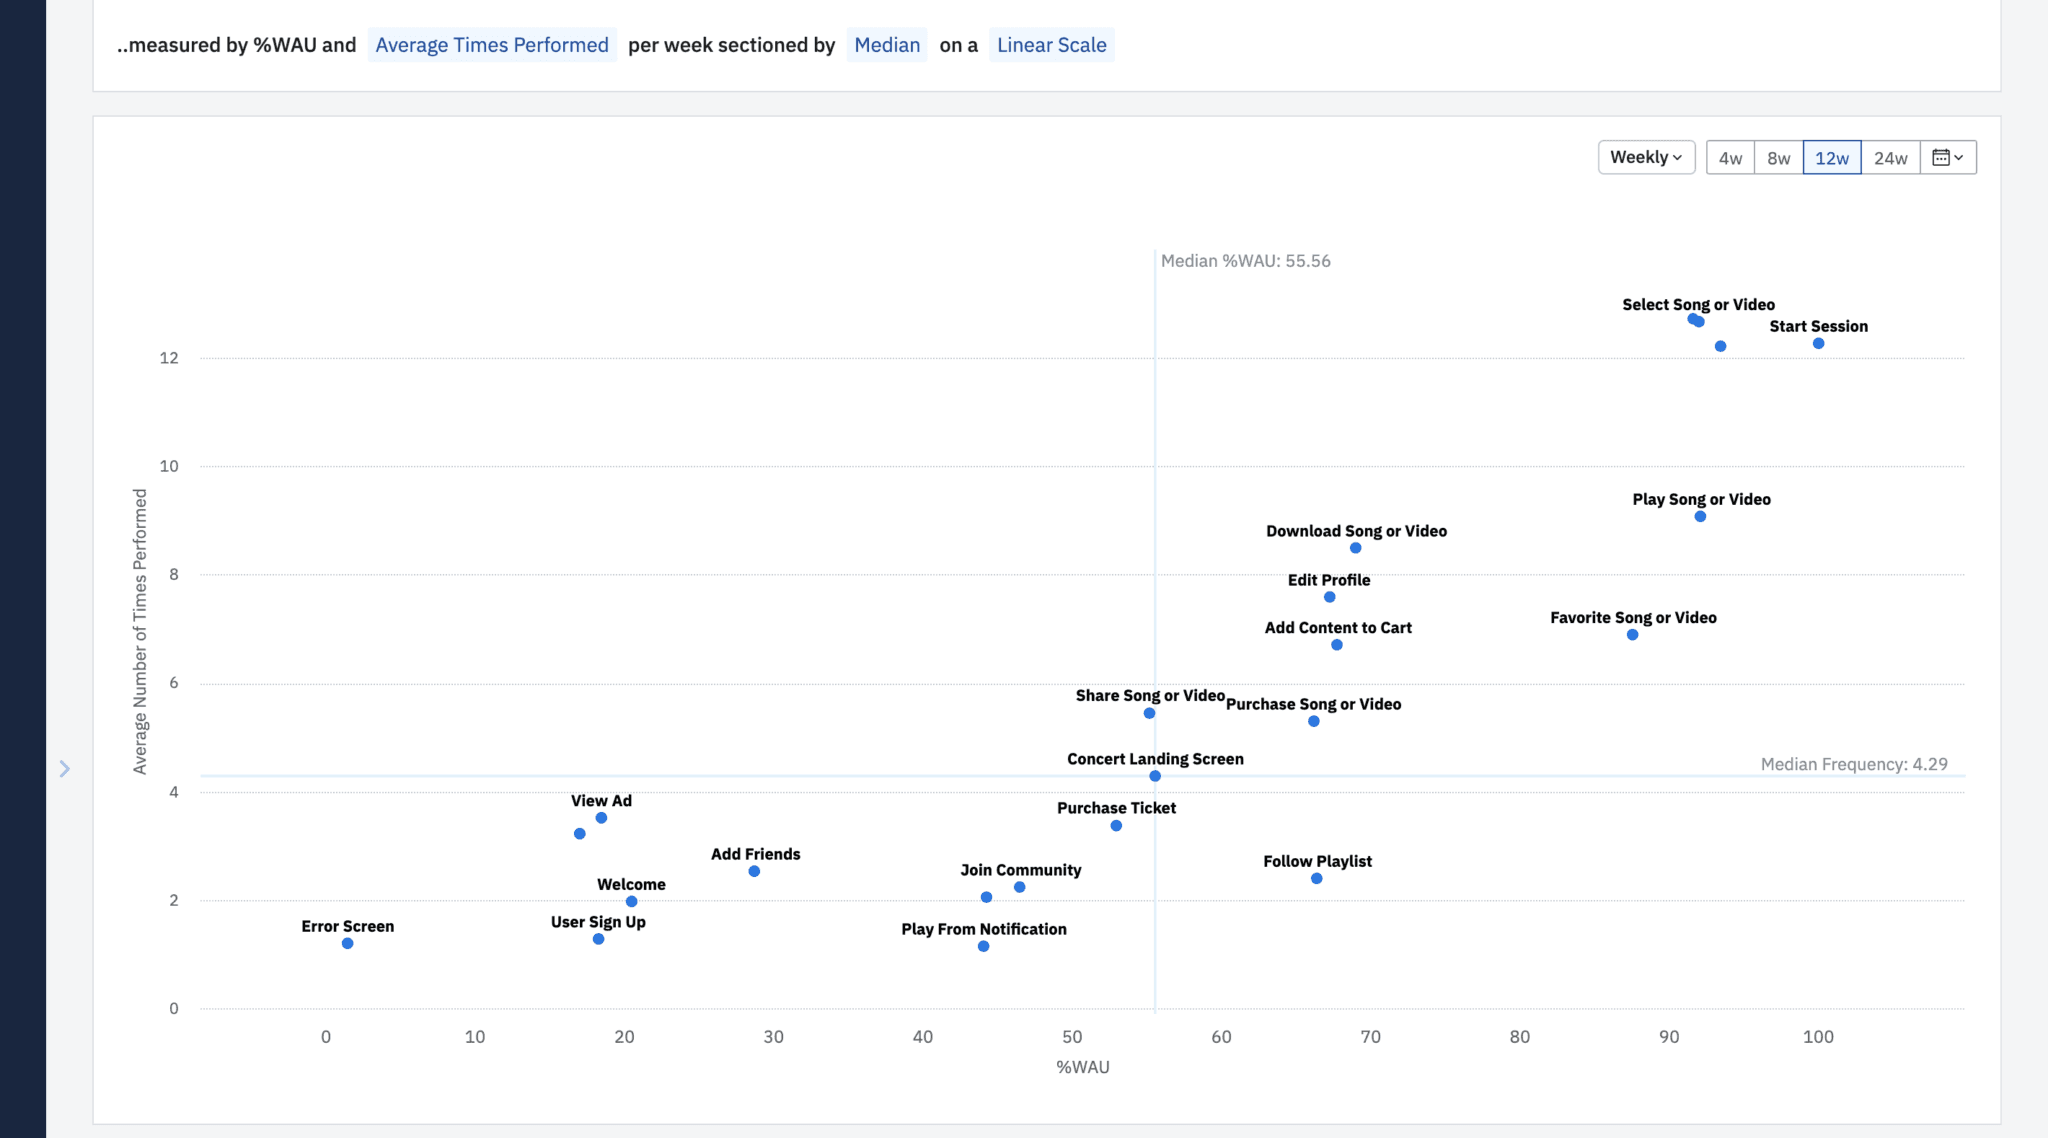
Task: Click the currently active 12w button
Action: coord(1833,157)
